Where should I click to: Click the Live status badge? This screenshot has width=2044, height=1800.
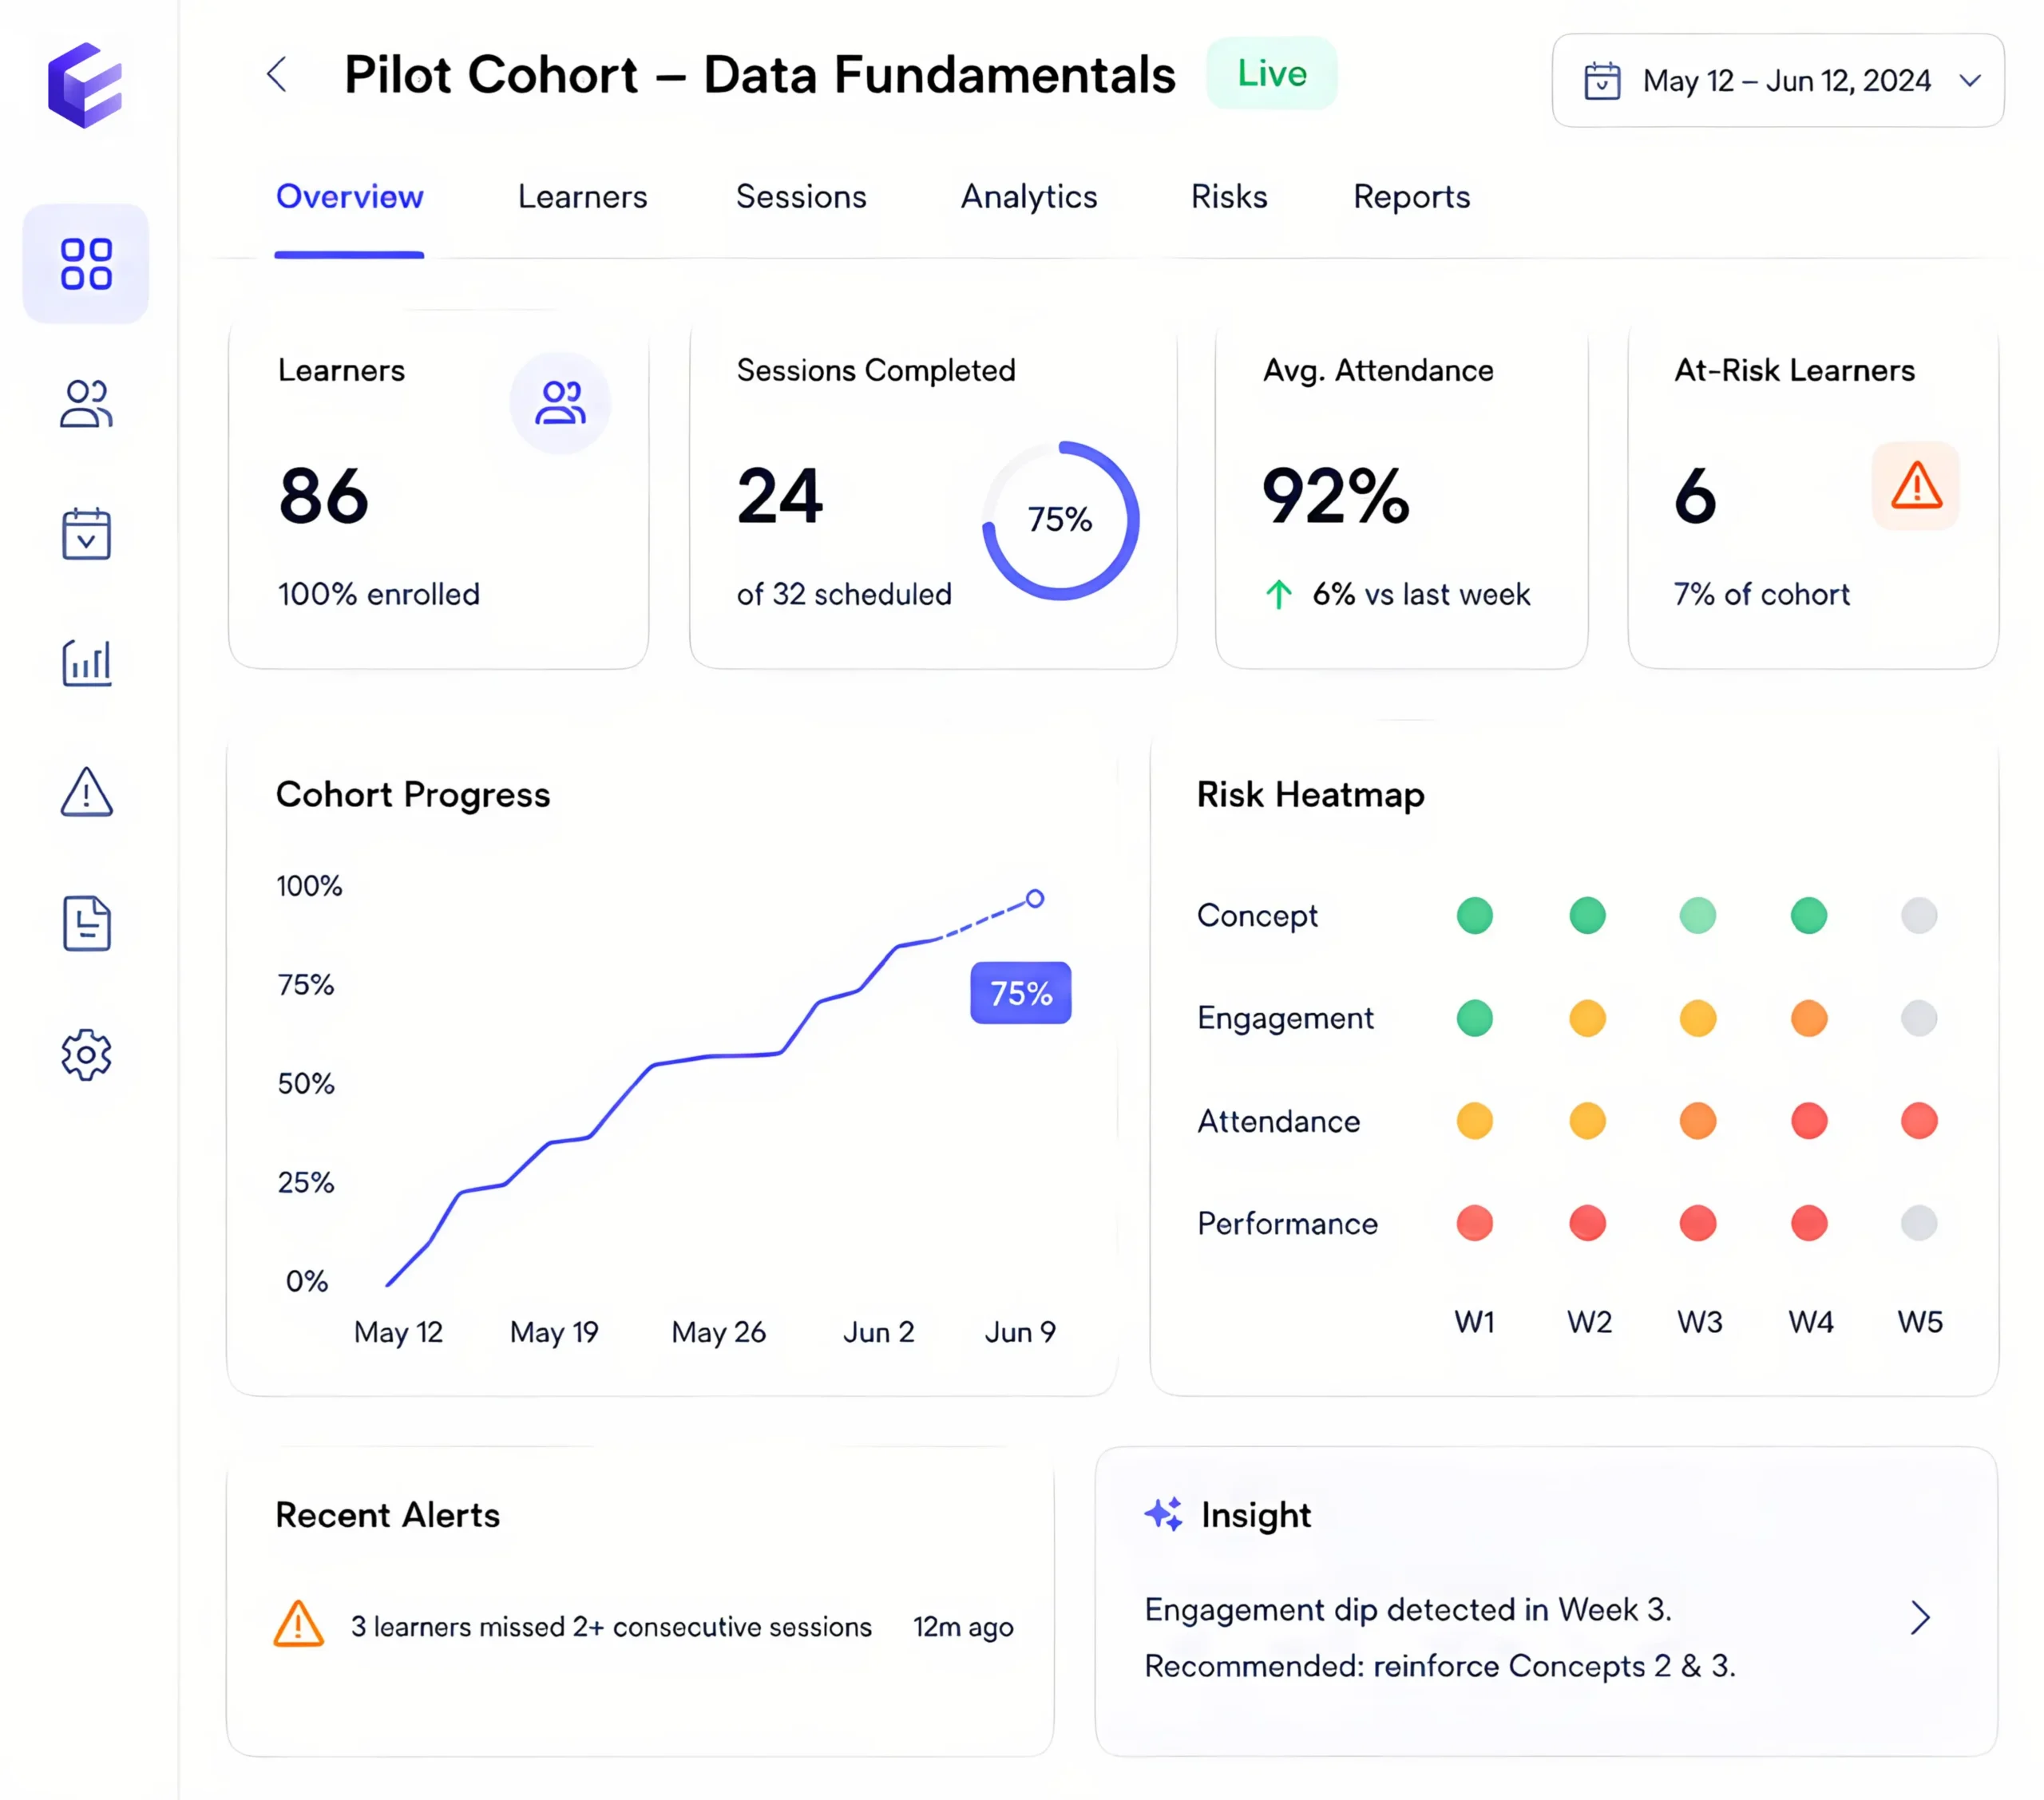pos(1271,74)
